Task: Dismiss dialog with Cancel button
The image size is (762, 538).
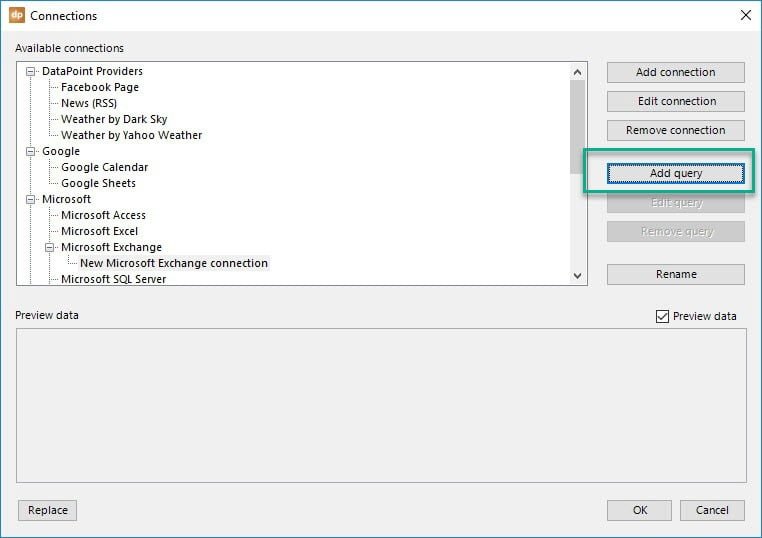Action: pos(712,510)
